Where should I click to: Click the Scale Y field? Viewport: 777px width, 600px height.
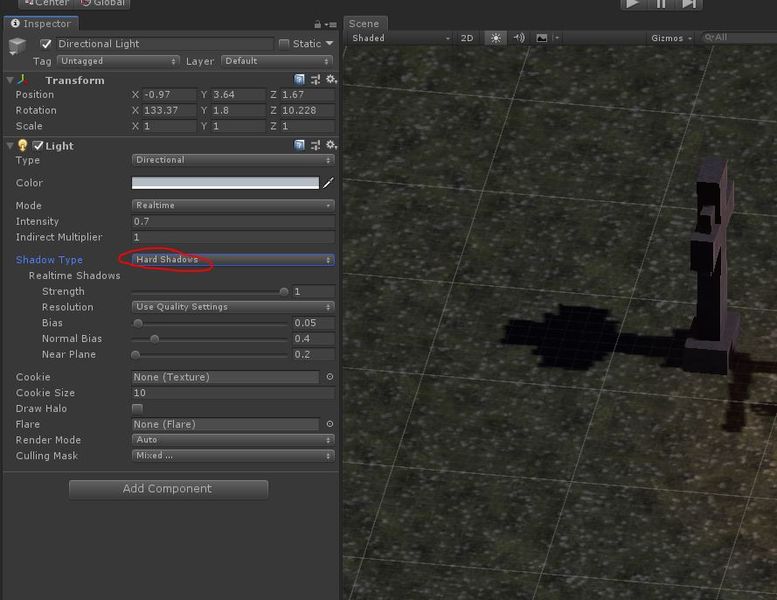coord(238,126)
